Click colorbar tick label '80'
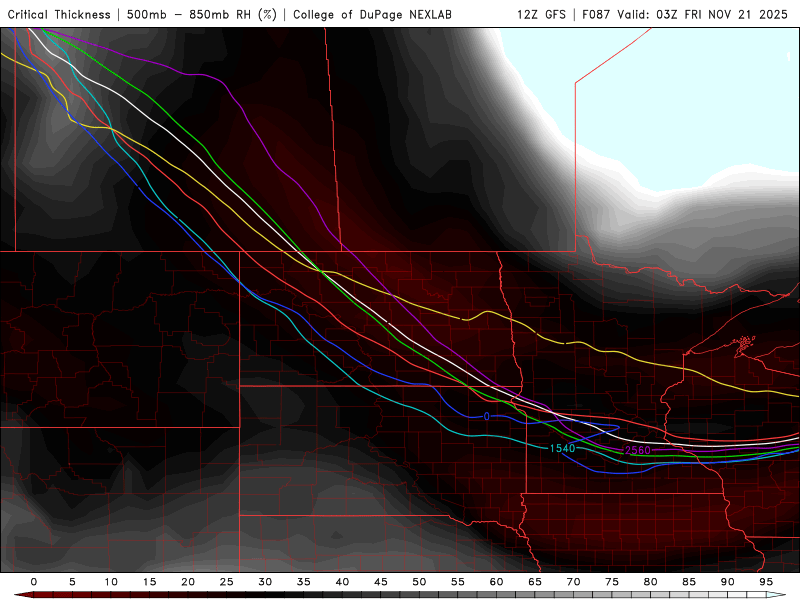The width and height of the screenshot is (800, 600). click(651, 582)
